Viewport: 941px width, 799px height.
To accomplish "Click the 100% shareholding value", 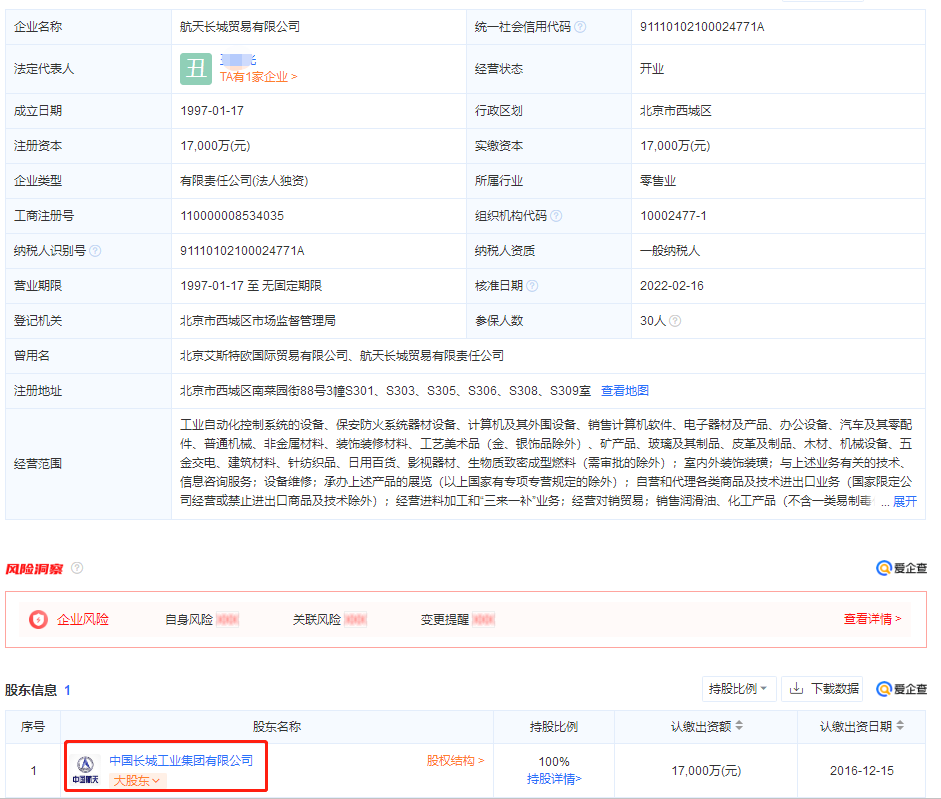I will 554,762.
